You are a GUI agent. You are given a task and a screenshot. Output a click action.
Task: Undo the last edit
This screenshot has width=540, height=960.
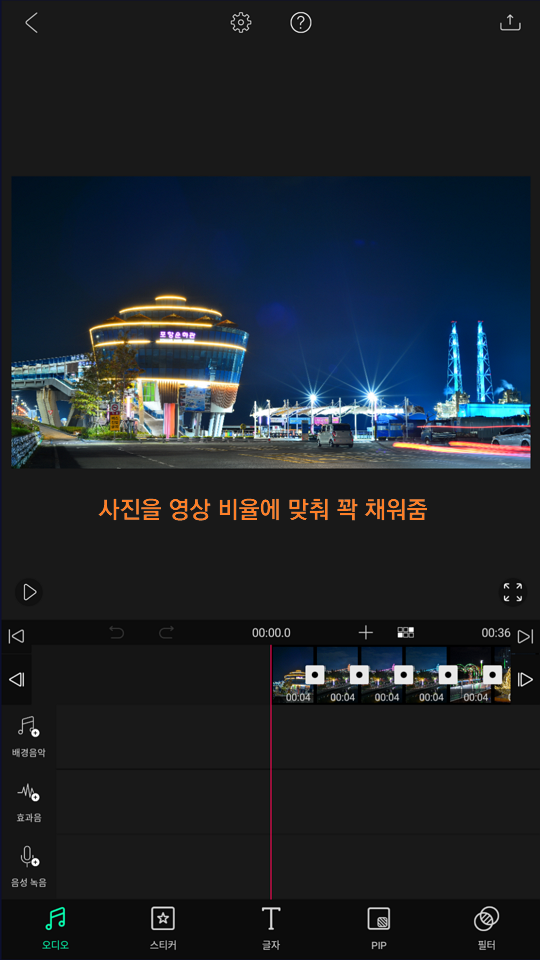116,633
